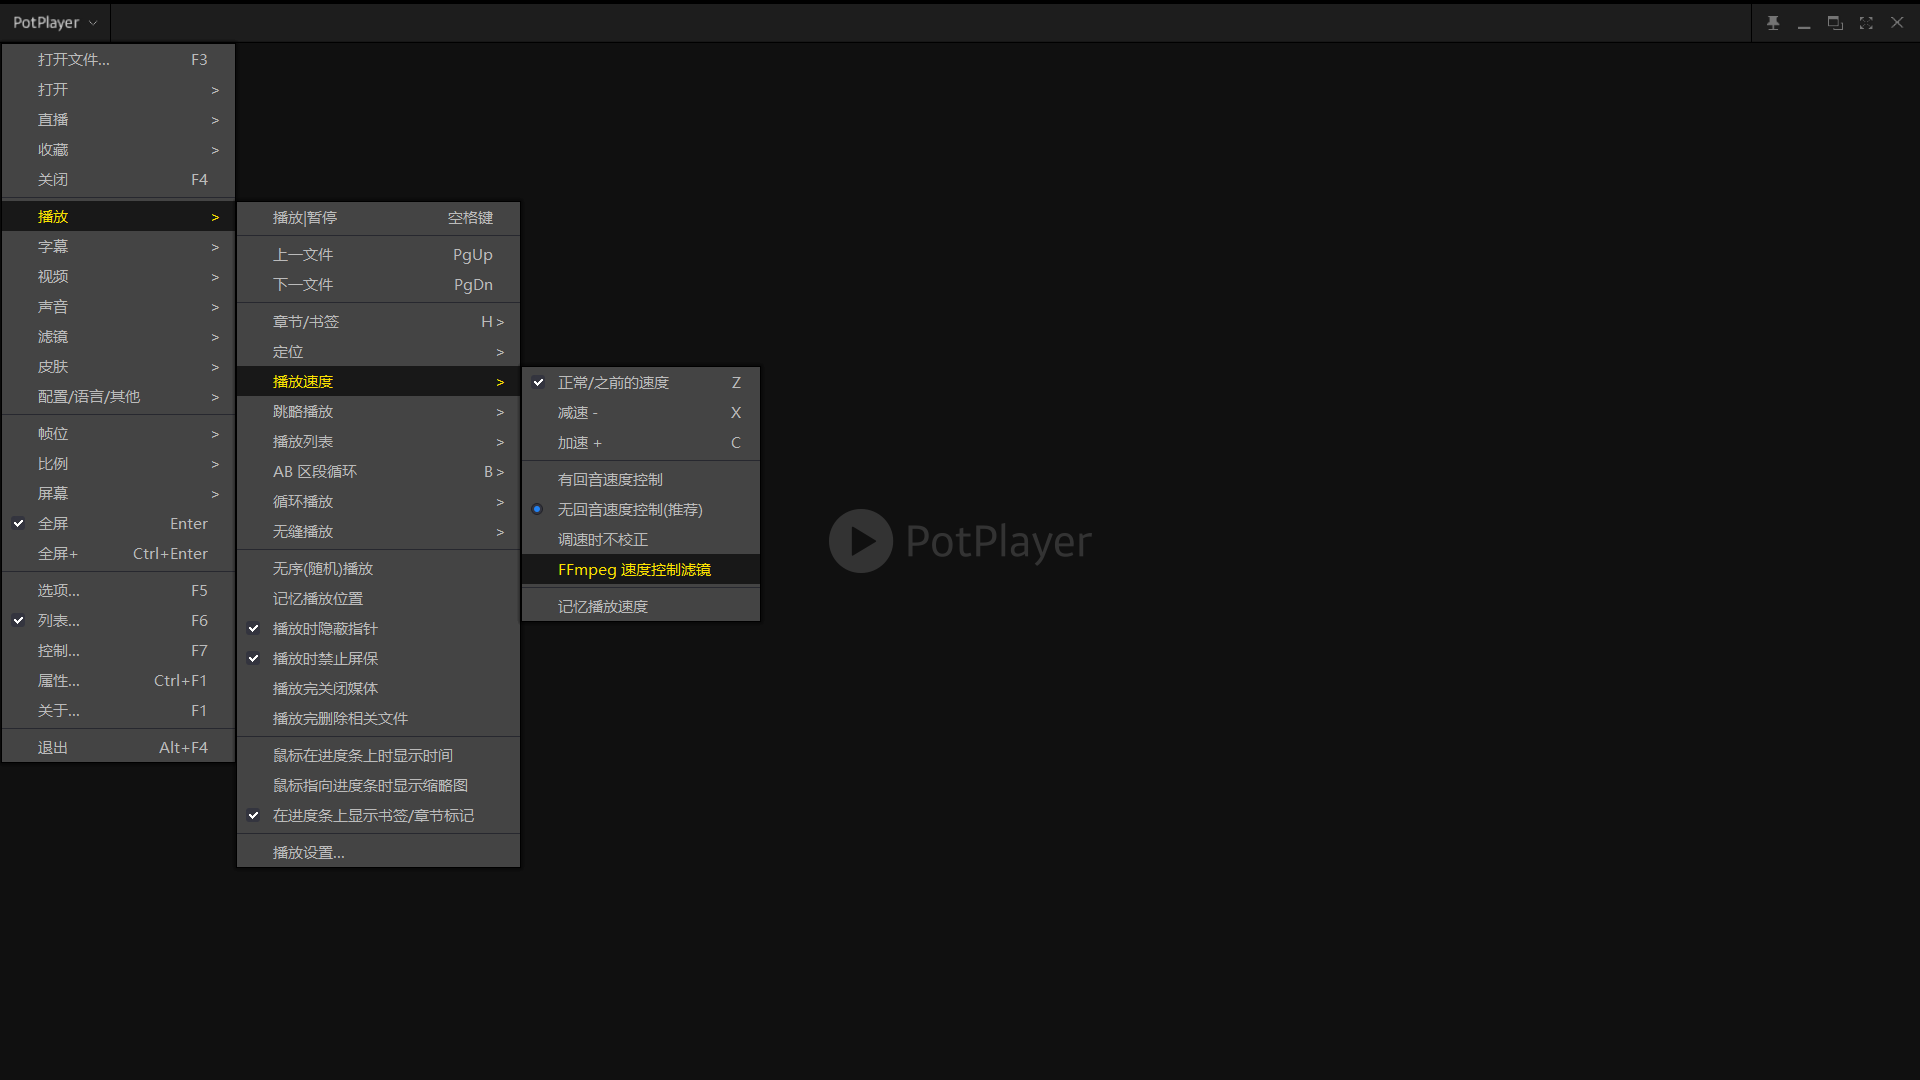1920x1080 pixels.
Task: Expand the 滤镜 submenu
Action: 119,336
